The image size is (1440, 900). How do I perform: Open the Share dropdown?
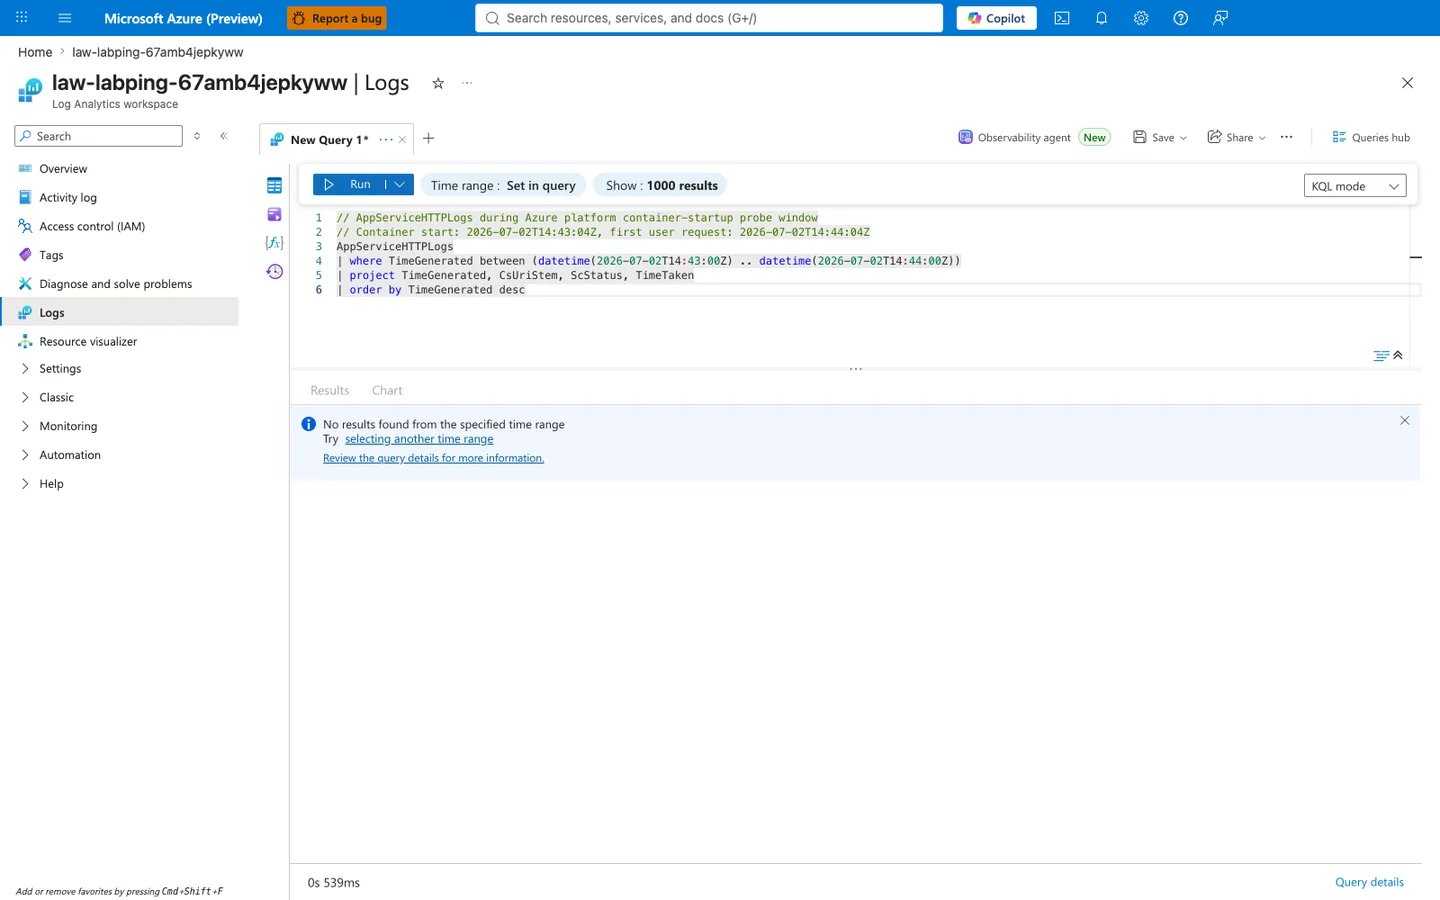[x=1237, y=137]
